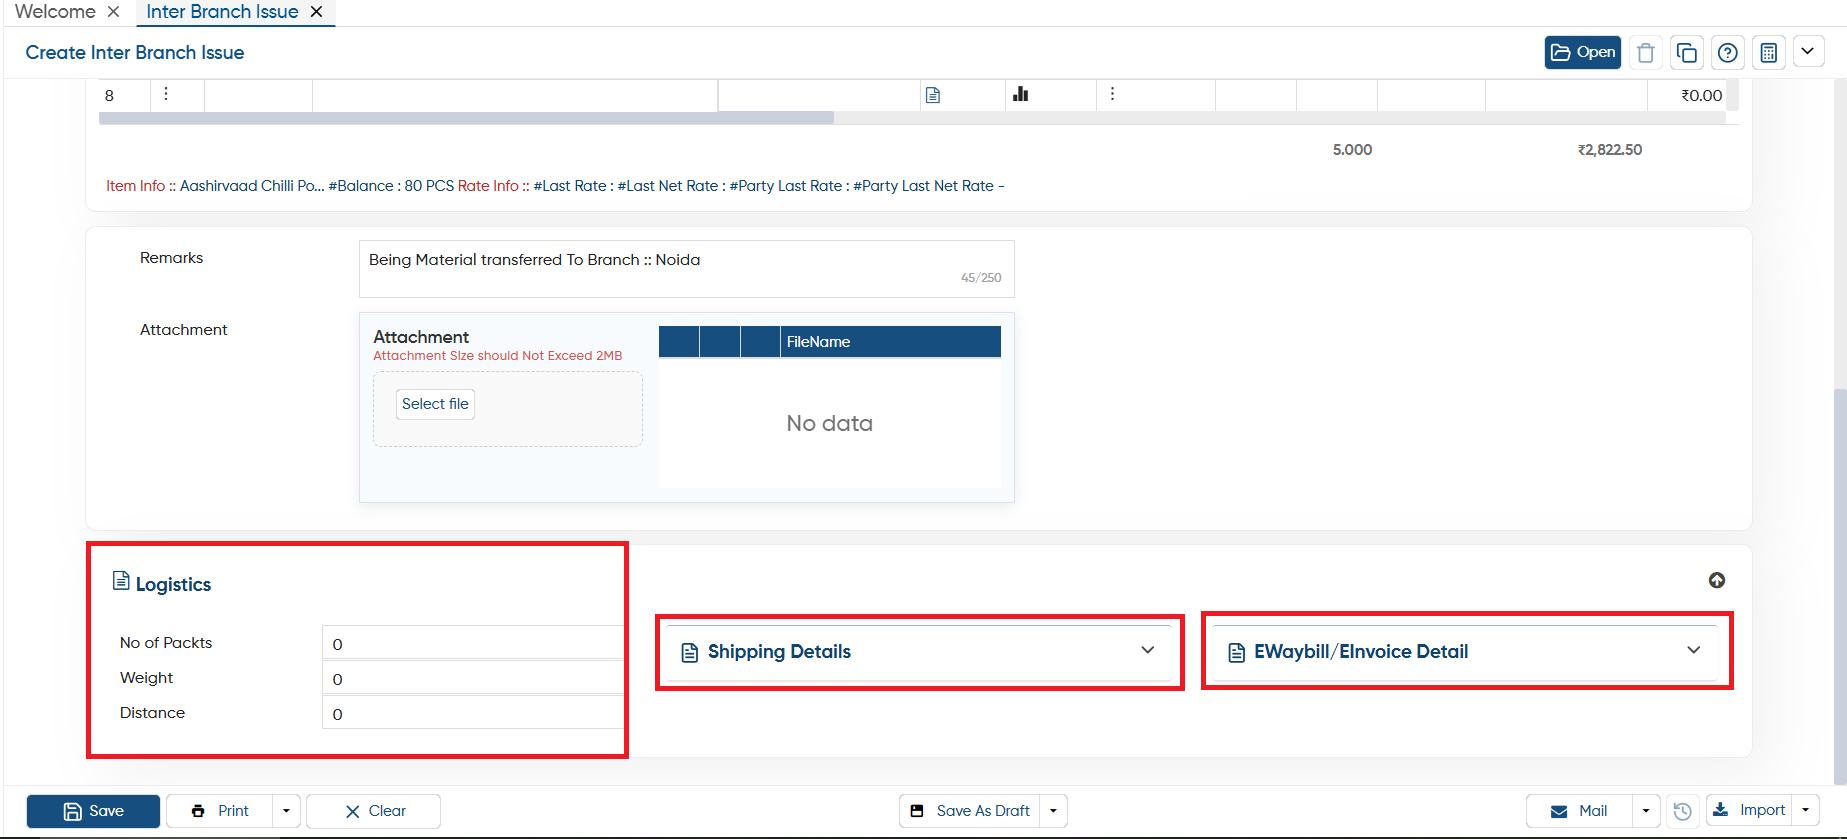Open the calculator icon in header
This screenshot has height=839, width=1847.
1769,52
